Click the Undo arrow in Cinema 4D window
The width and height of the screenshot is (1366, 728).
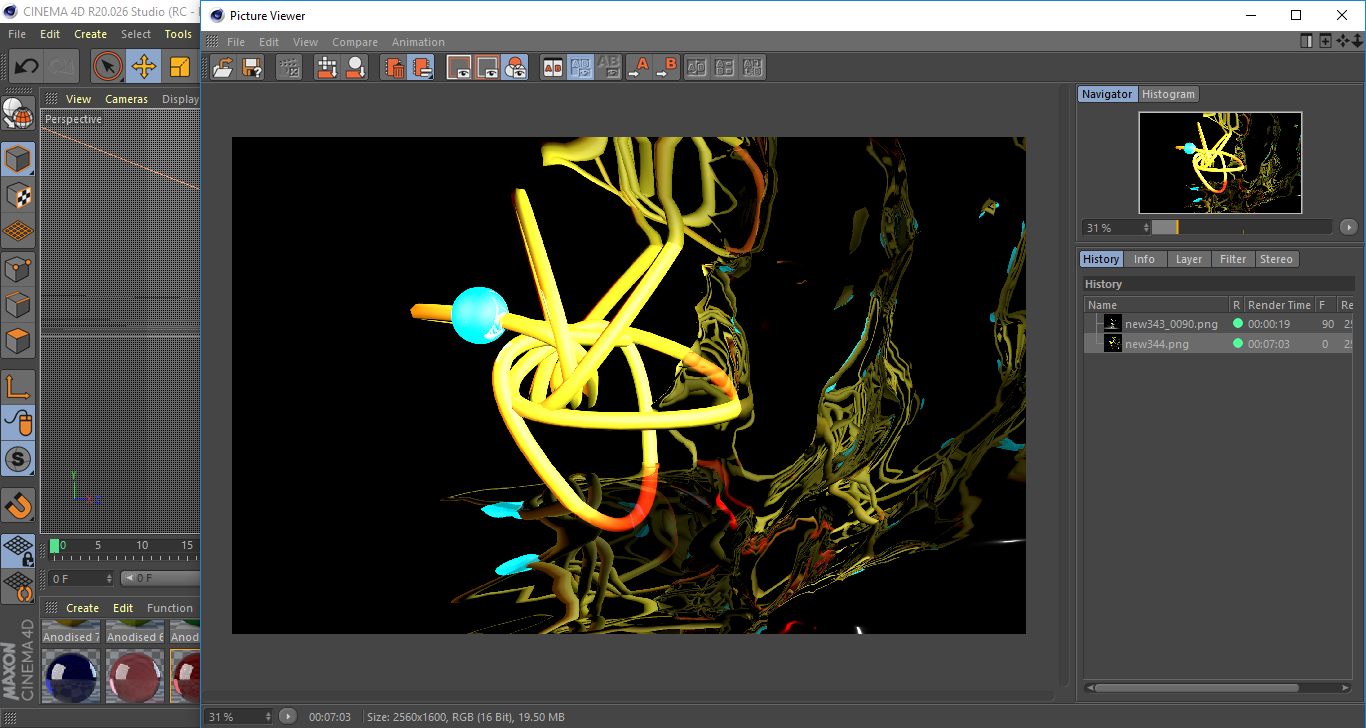coord(26,67)
